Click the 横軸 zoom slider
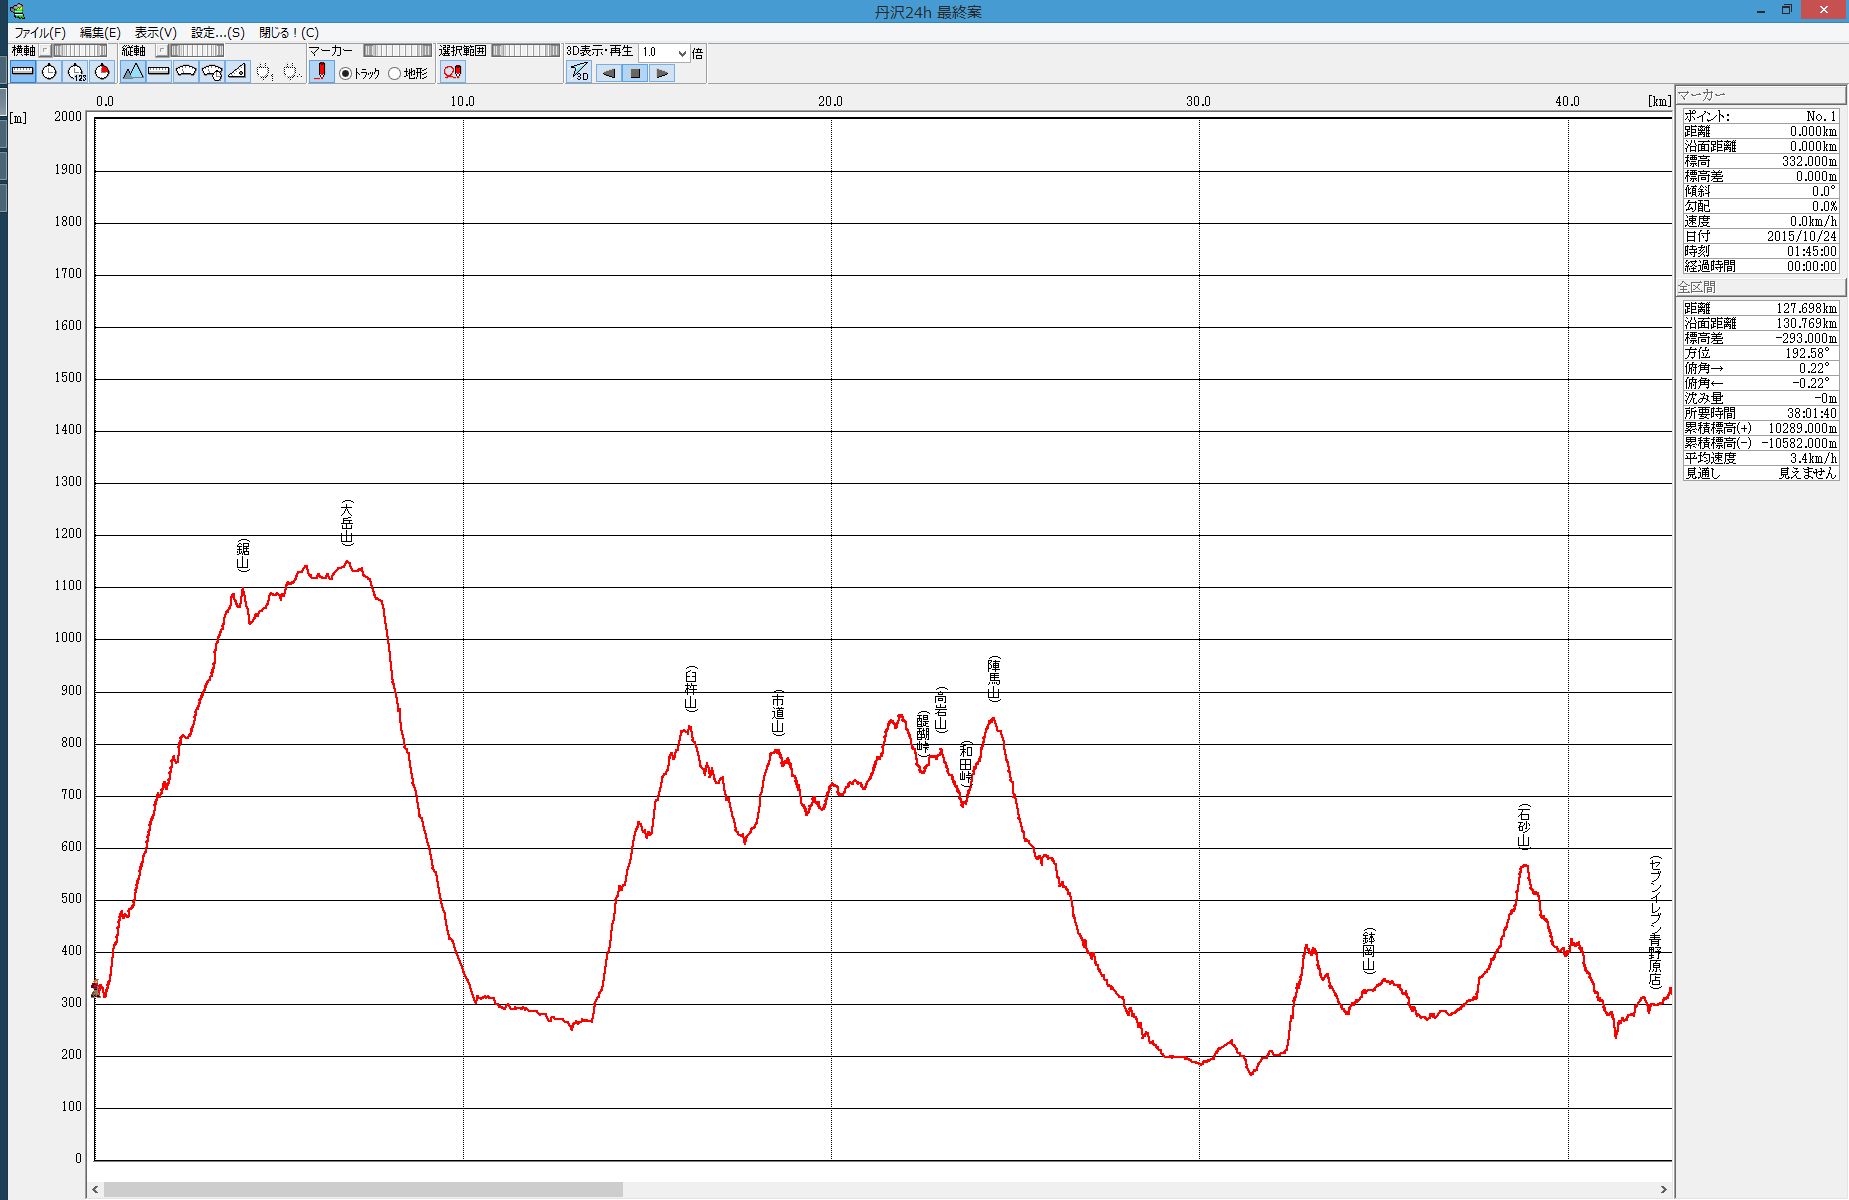This screenshot has width=1849, height=1200. point(79,50)
